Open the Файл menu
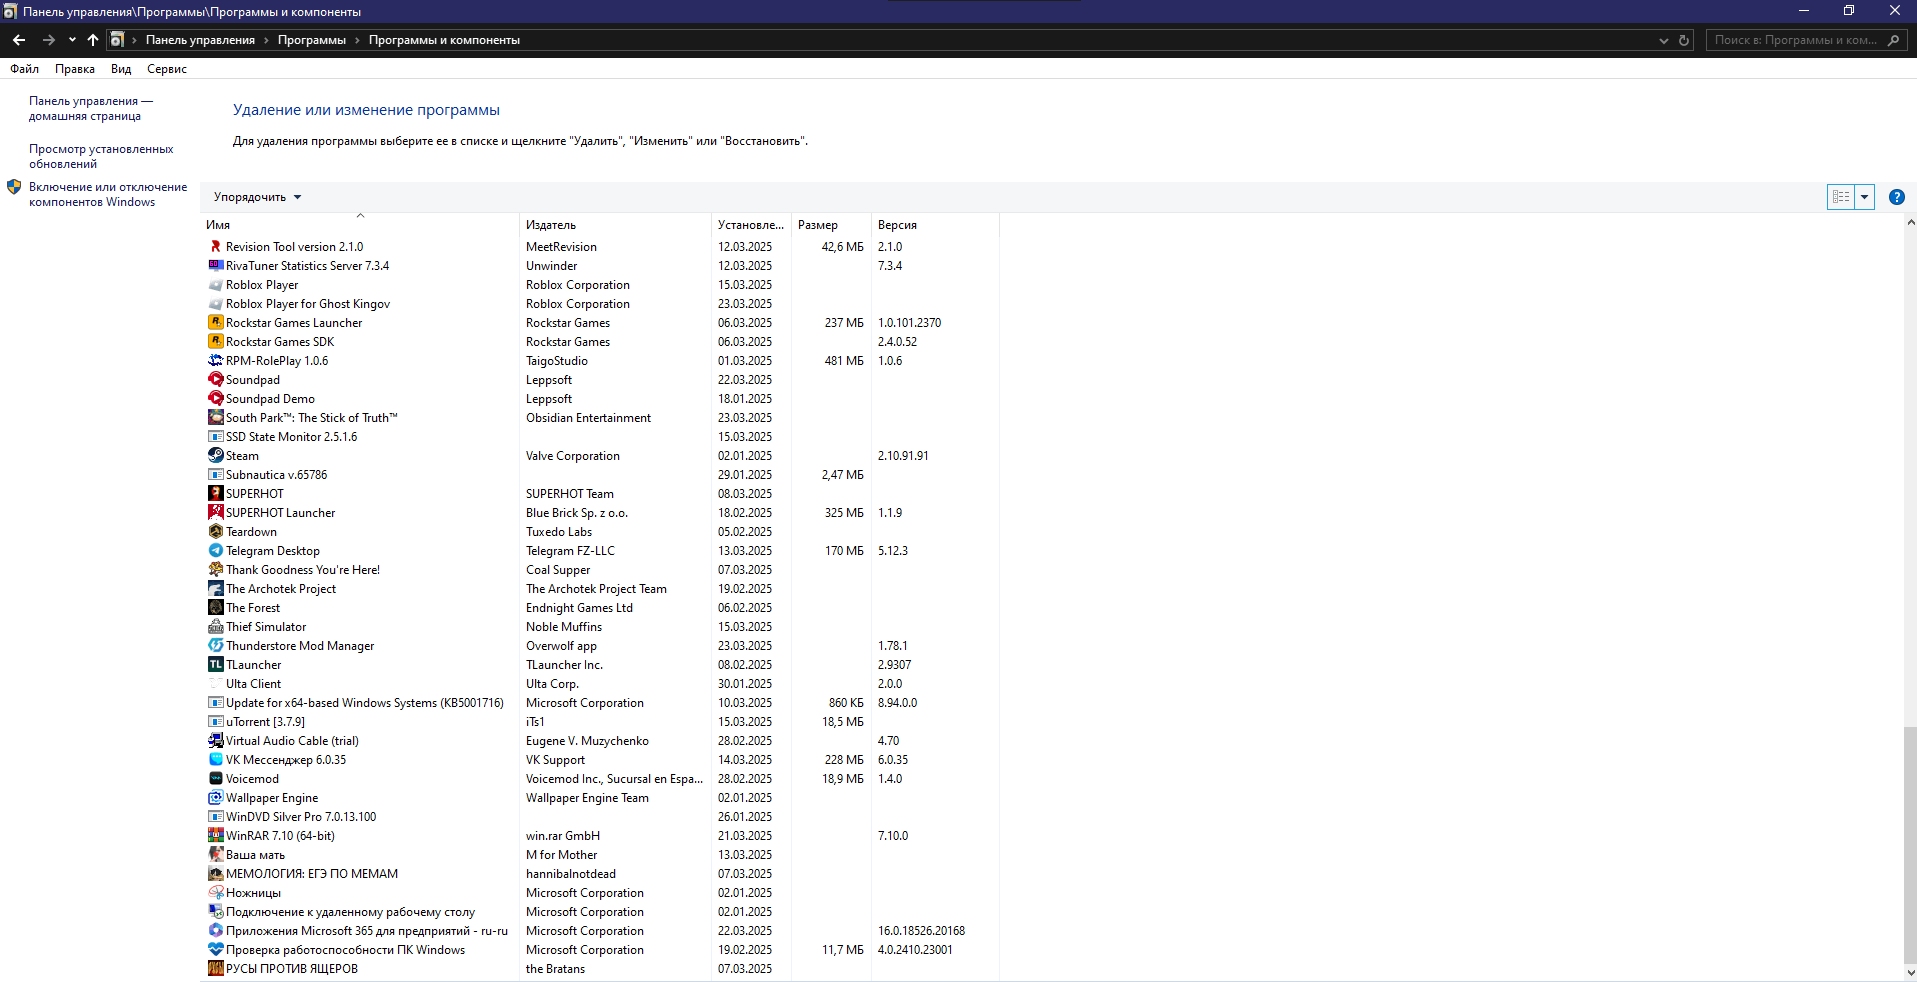Screen dimensions: 1917x982 coord(24,69)
